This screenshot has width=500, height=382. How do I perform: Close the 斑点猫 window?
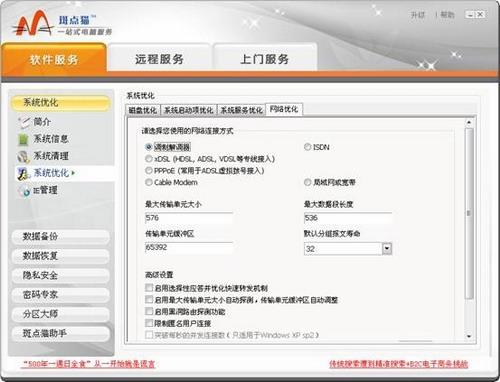click(480, 14)
